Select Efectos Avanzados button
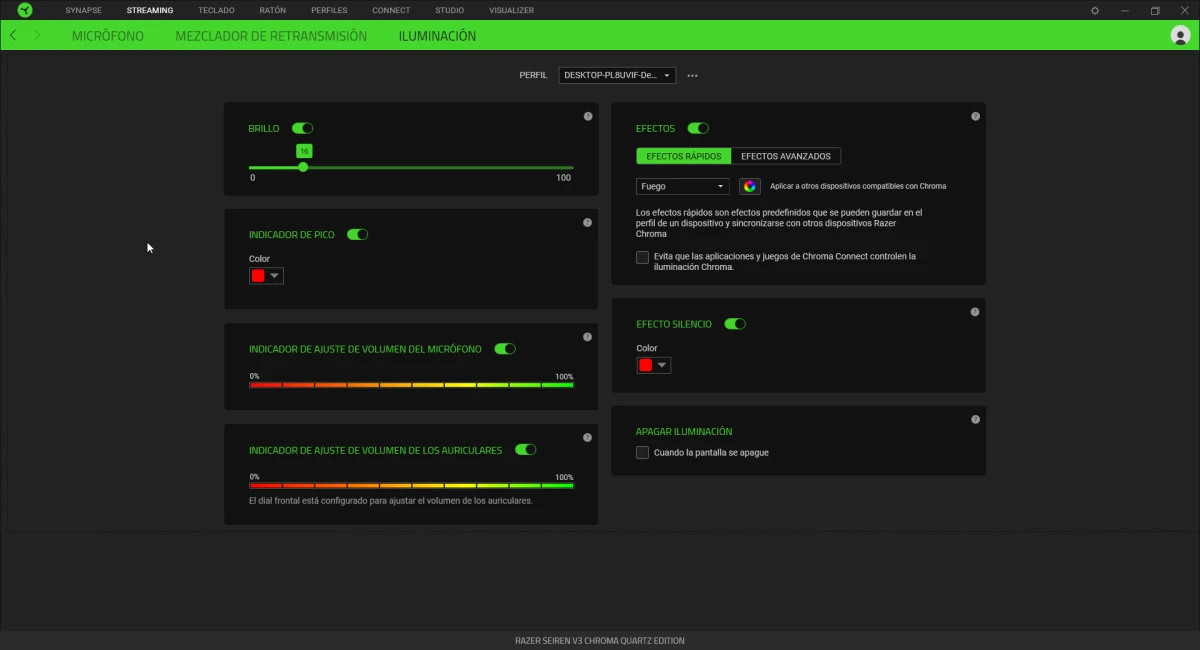Image resolution: width=1200 pixels, height=650 pixels. [x=785, y=156]
